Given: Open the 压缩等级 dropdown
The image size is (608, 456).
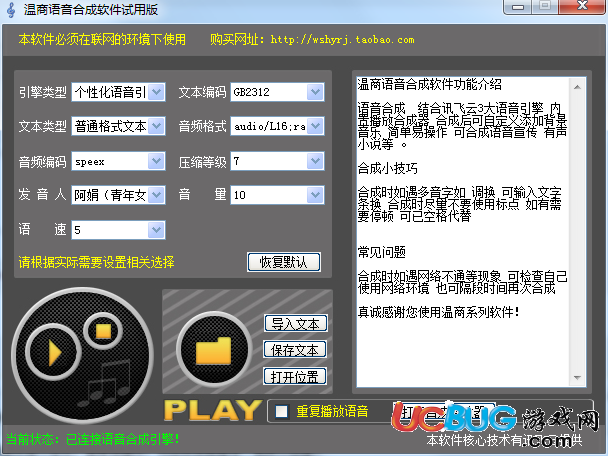Looking at the screenshot, I should click(315, 161).
